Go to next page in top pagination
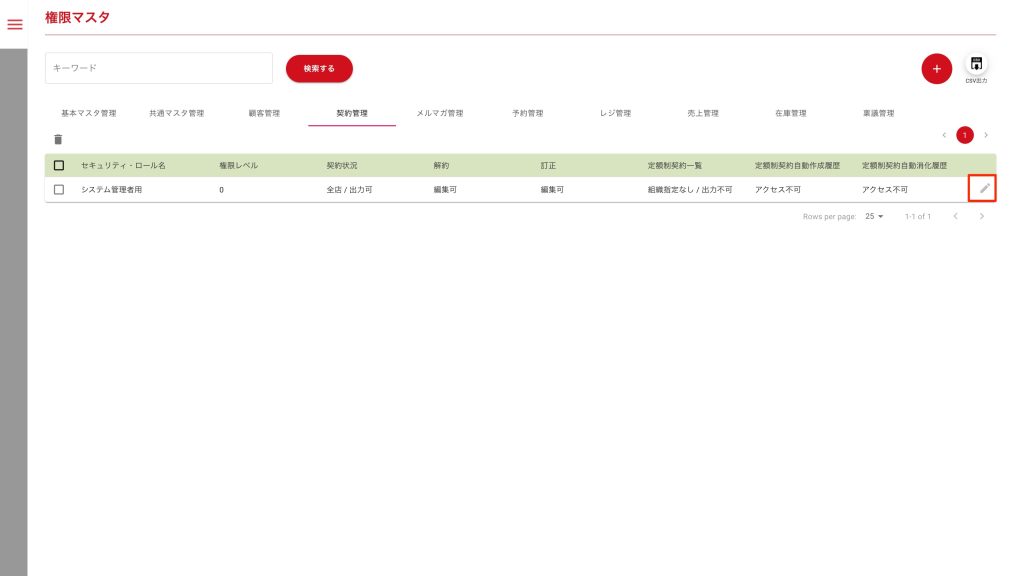 986,135
